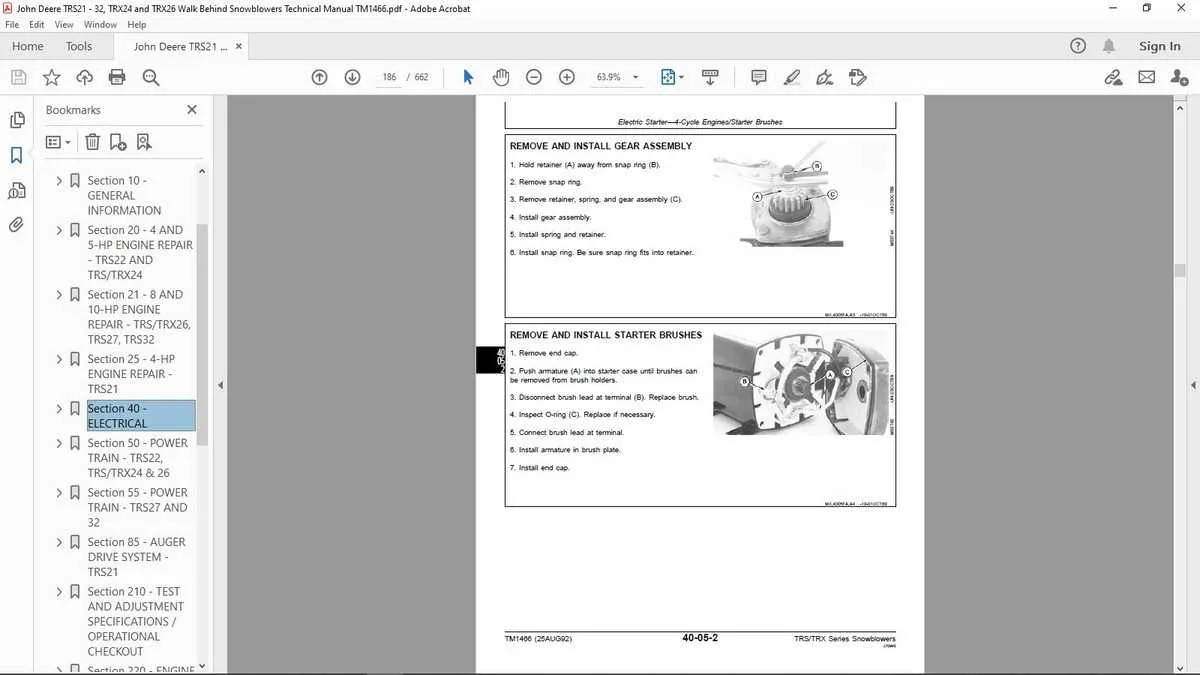1200x675 pixels.
Task: Expand Section 25 - 4-HP engine bookmark
Action: (x=59, y=359)
